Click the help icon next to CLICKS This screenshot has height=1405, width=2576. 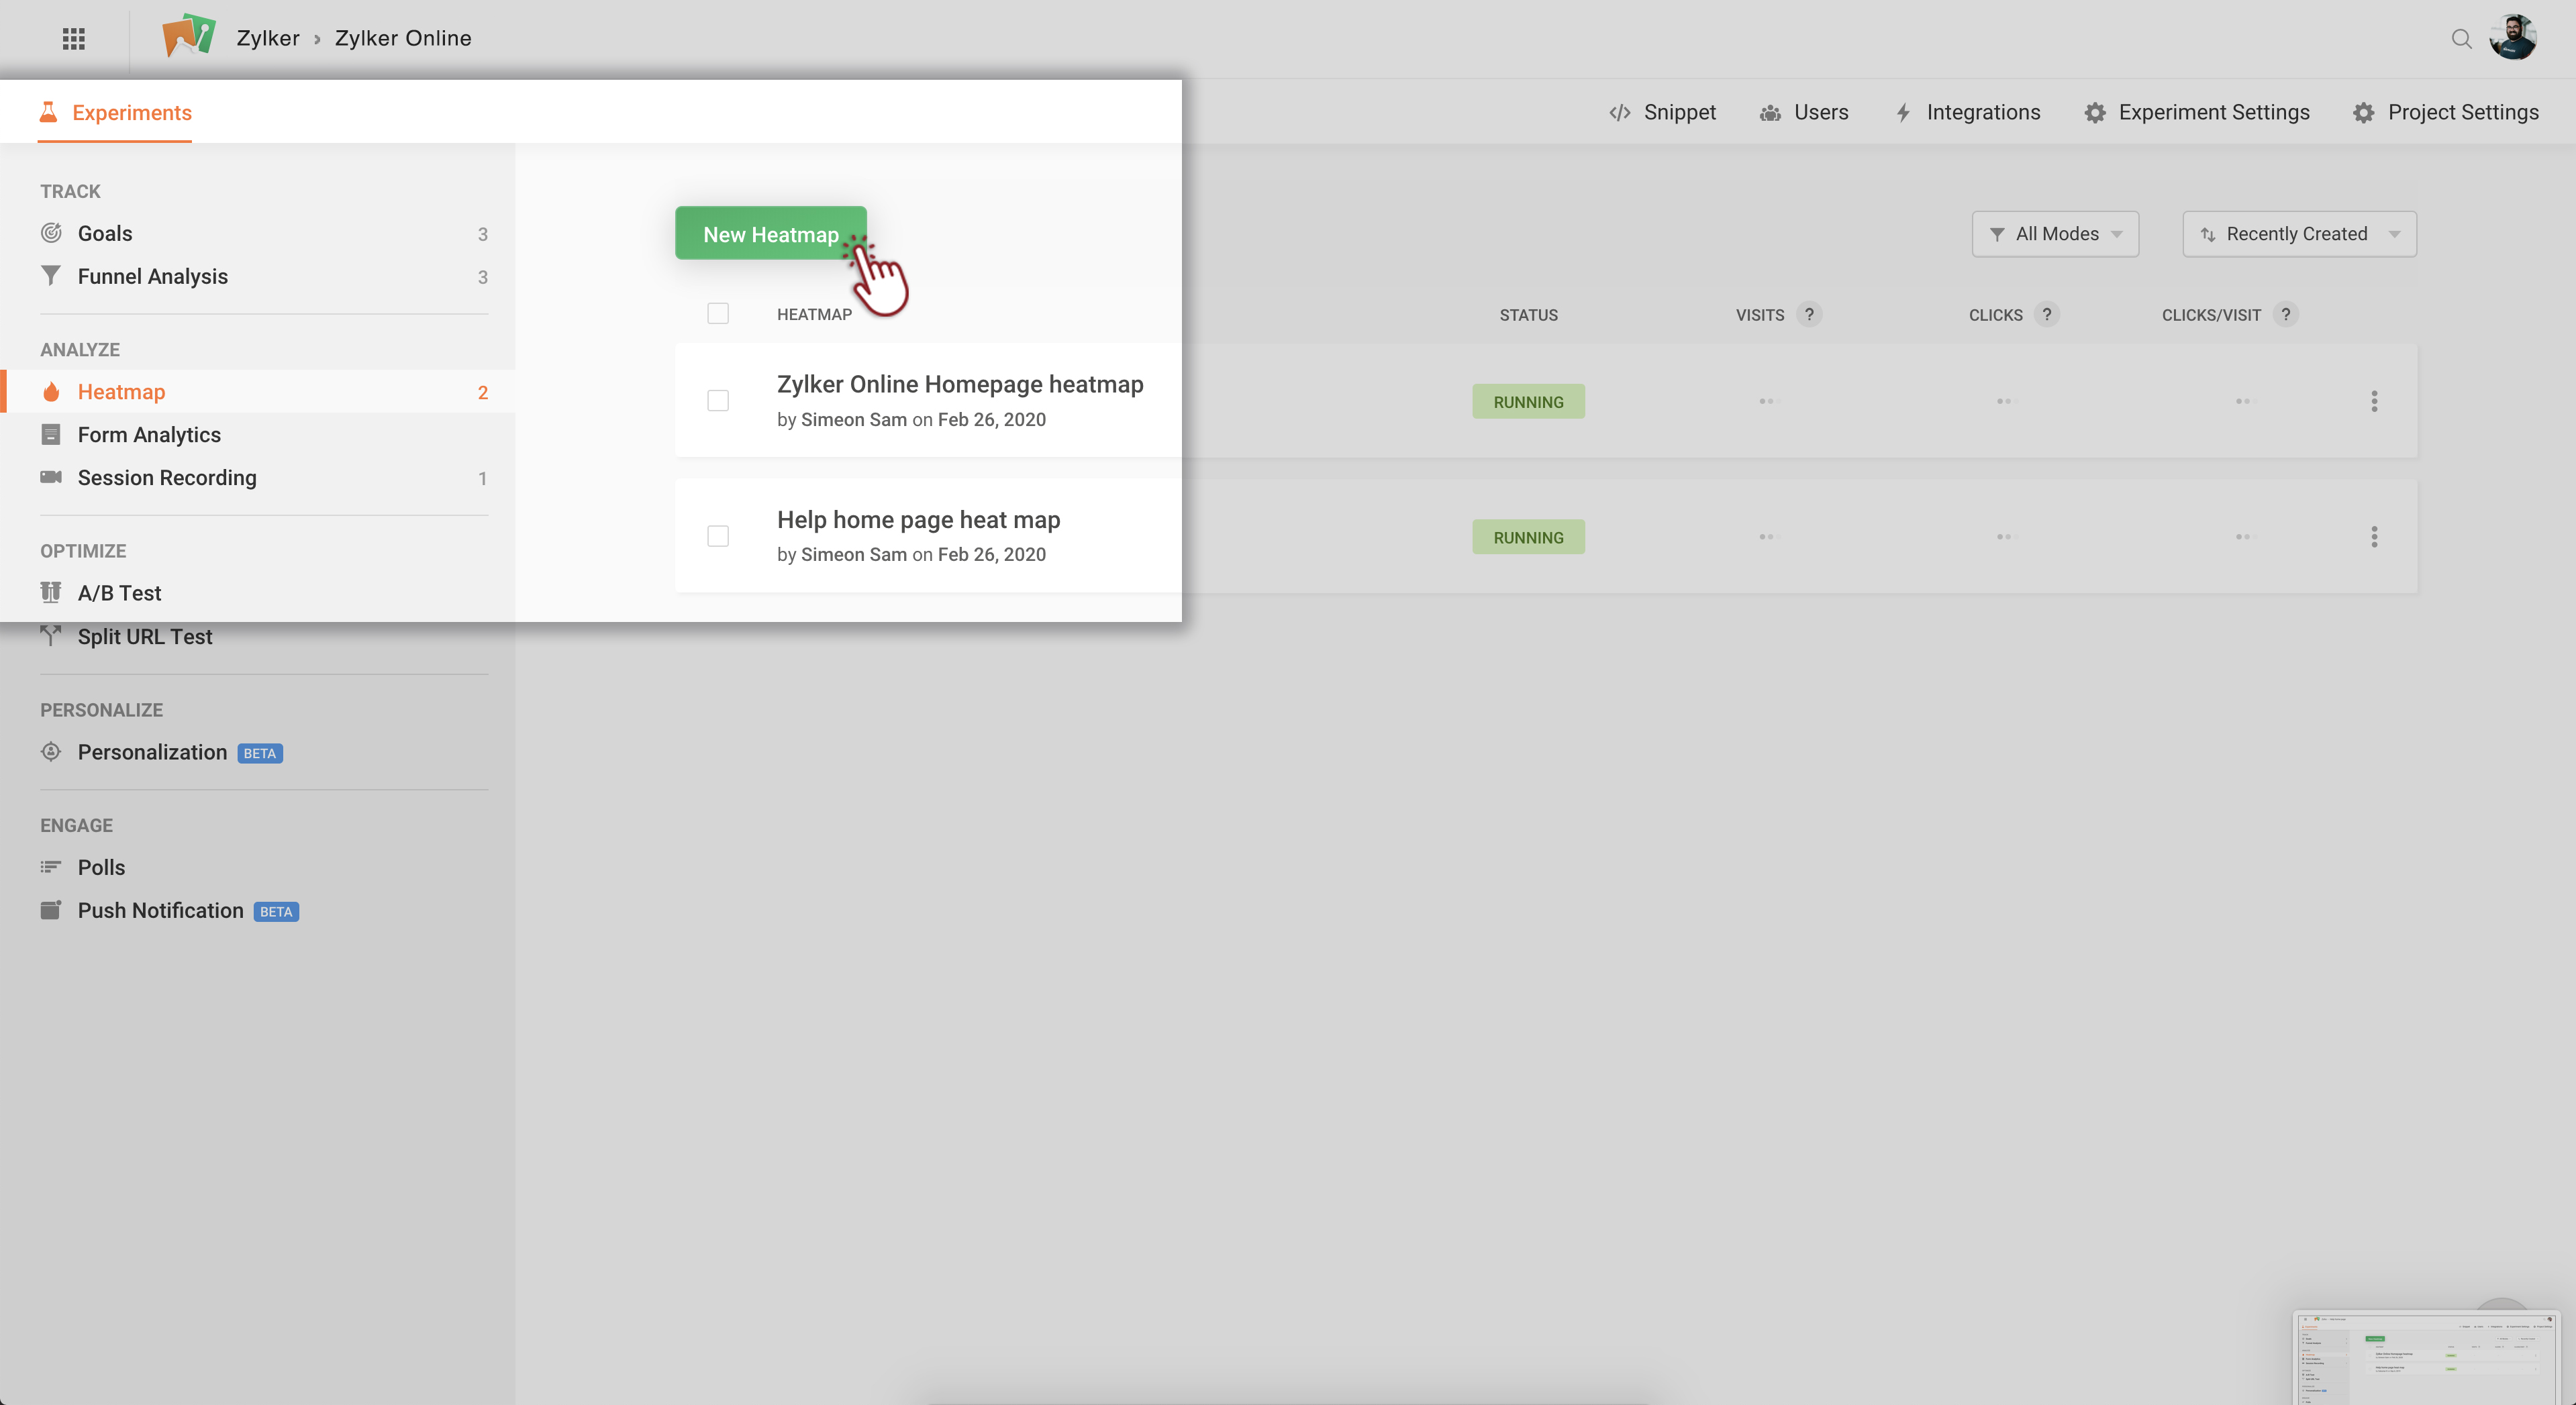click(2047, 314)
